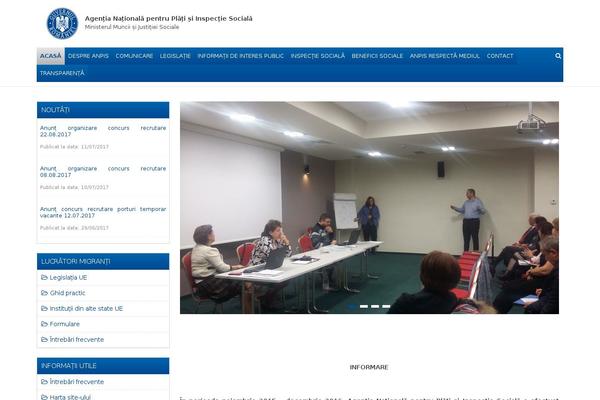
Task: Open ANPIS RESPECTĂ MEDIUL menu
Action: (x=445, y=56)
